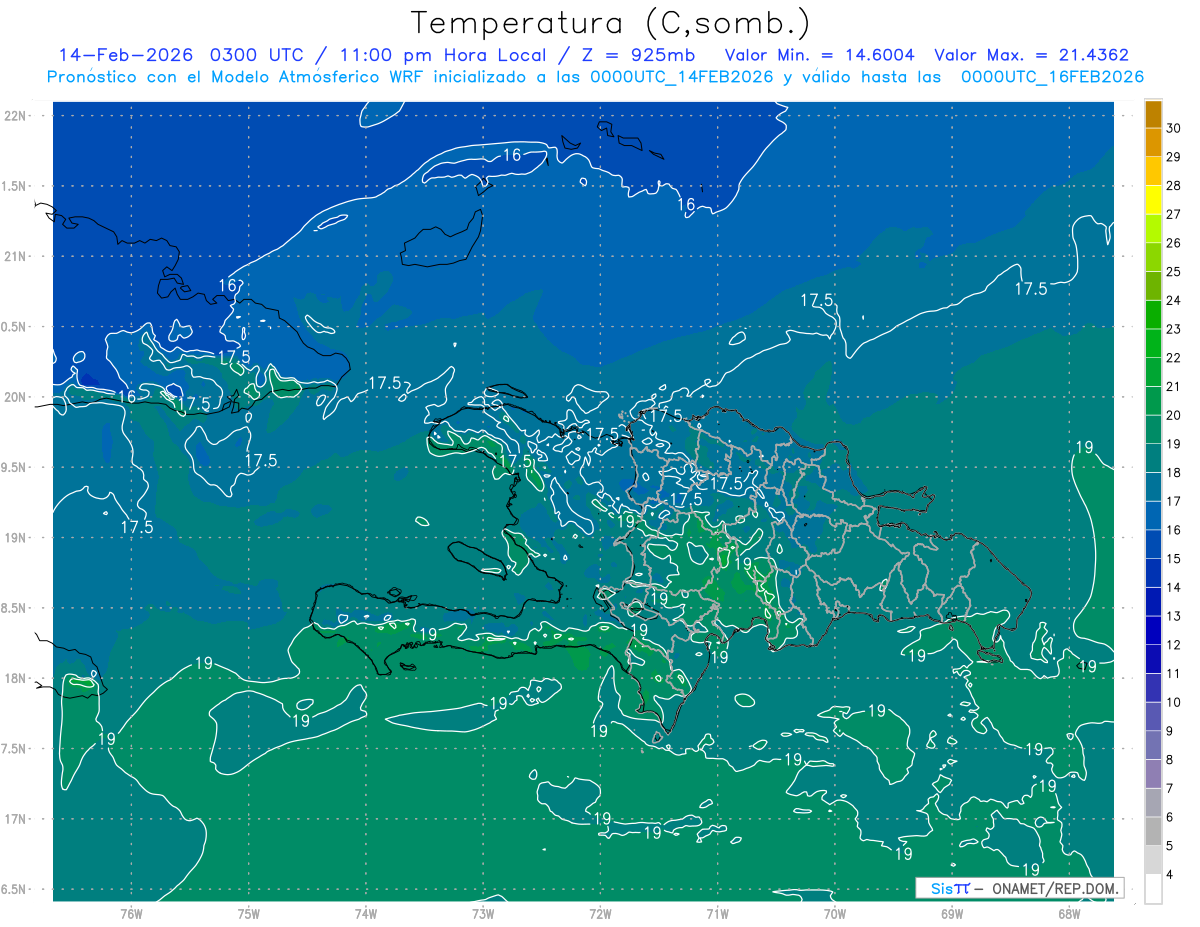Click the "22N" latitude axis label
Image resolution: width=1200 pixels, height=927 pixels.
click(17, 116)
